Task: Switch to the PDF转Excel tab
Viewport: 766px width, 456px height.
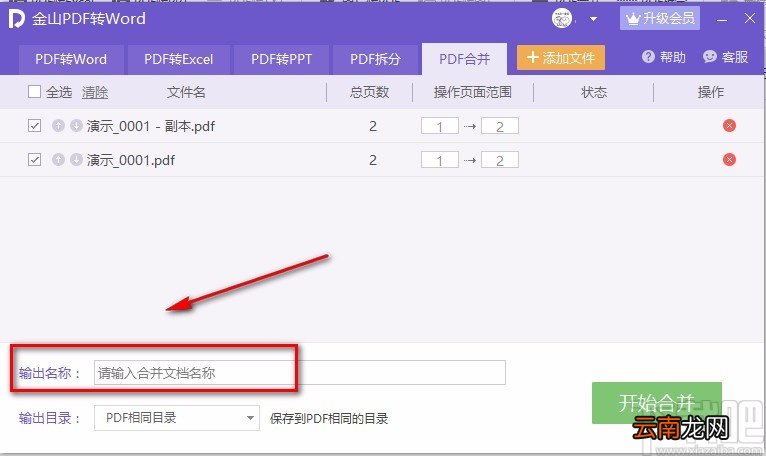Action: click(178, 59)
